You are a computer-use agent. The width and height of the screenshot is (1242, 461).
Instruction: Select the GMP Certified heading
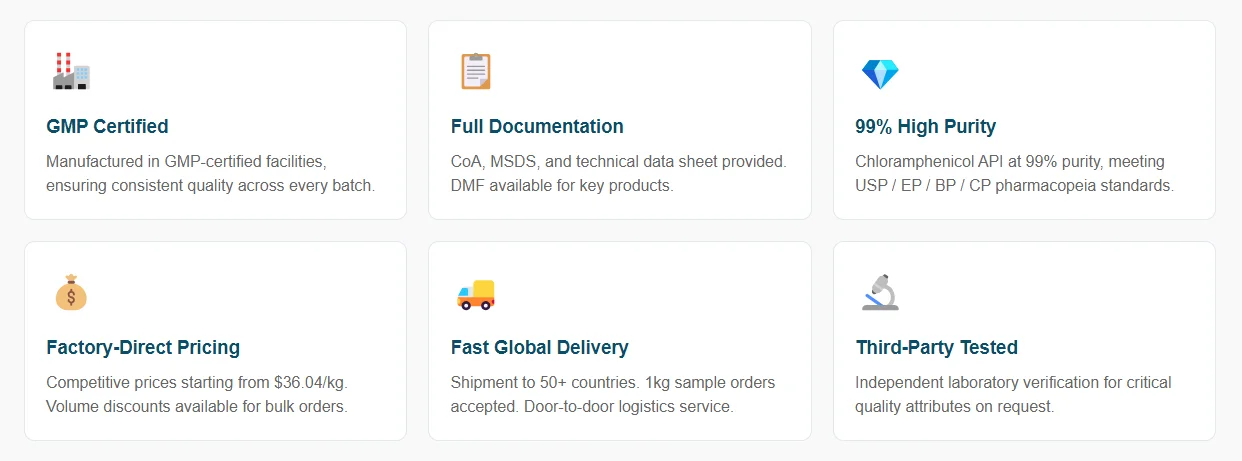pos(107,127)
